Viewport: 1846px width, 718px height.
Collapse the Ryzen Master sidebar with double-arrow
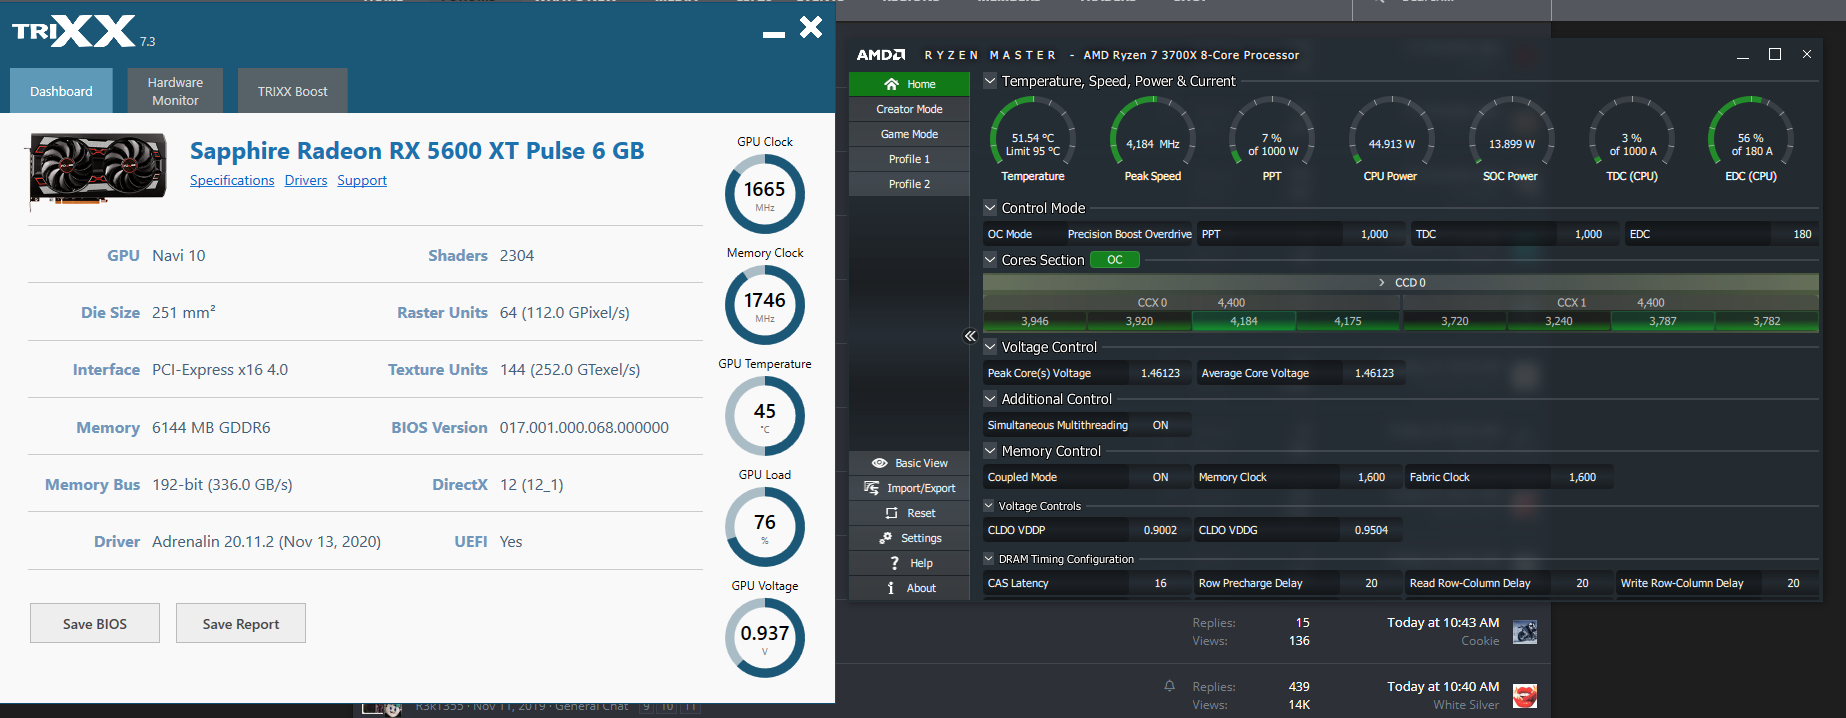tap(969, 336)
